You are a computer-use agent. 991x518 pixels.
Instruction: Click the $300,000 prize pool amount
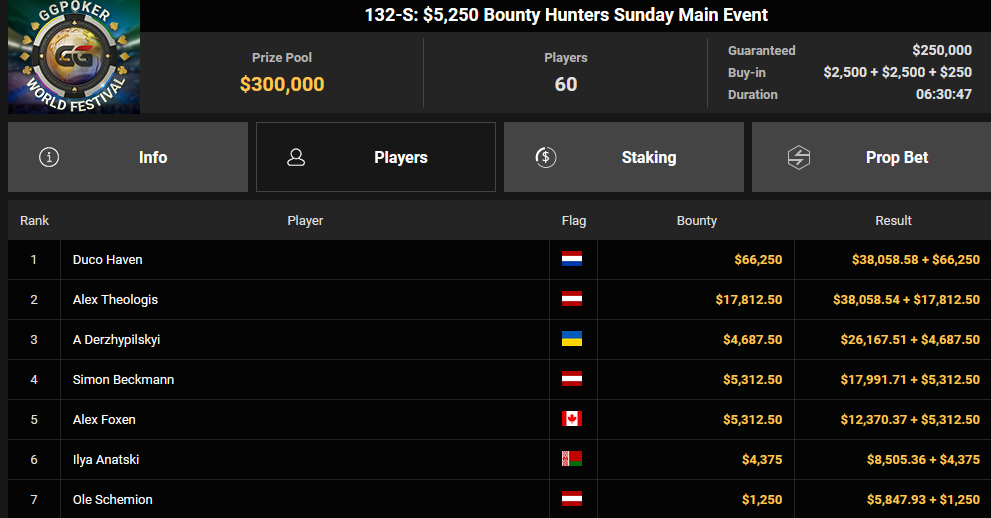click(x=282, y=85)
